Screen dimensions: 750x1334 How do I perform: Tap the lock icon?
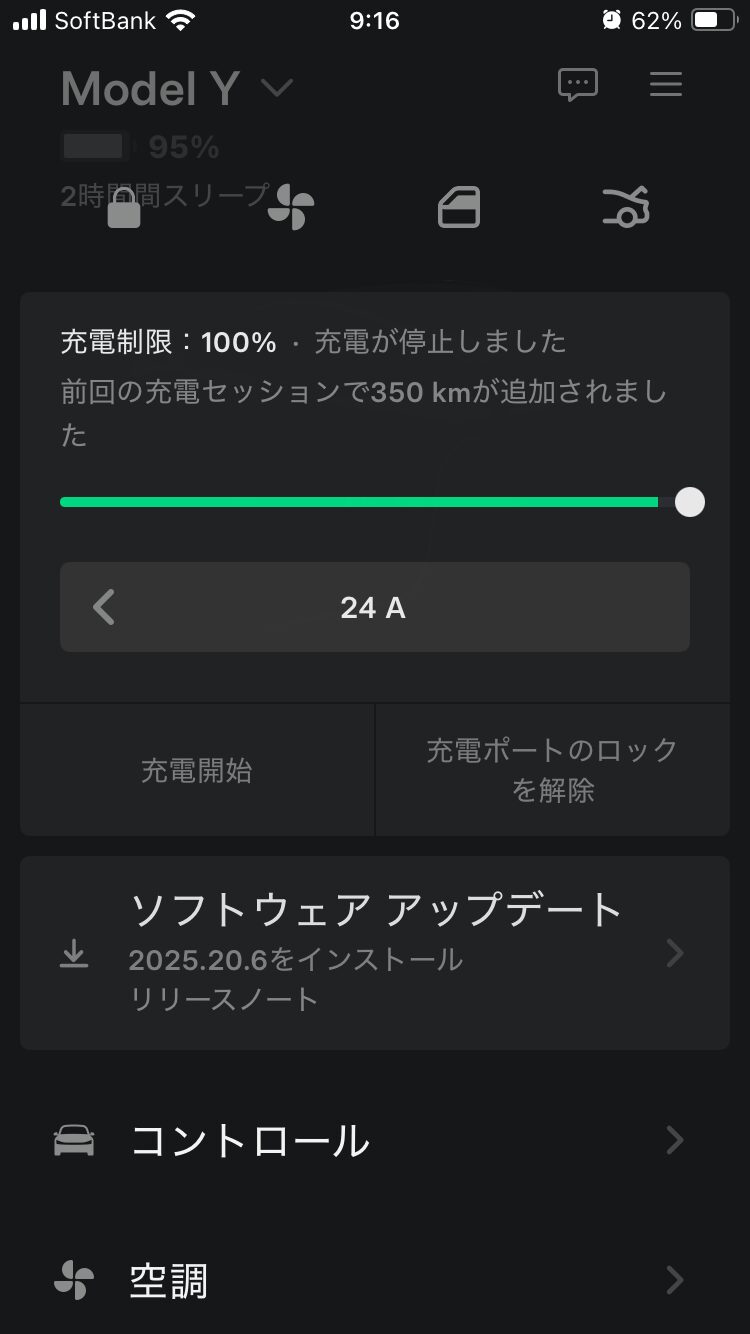pyautogui.click(x=124, y=209)
